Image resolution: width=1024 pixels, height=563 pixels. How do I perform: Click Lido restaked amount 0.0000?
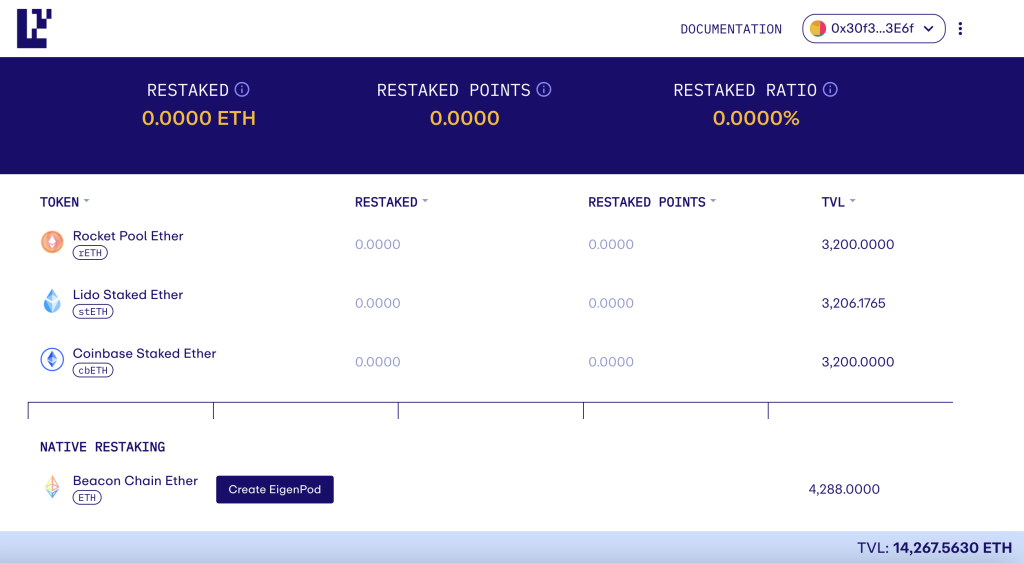coord(377,303)
